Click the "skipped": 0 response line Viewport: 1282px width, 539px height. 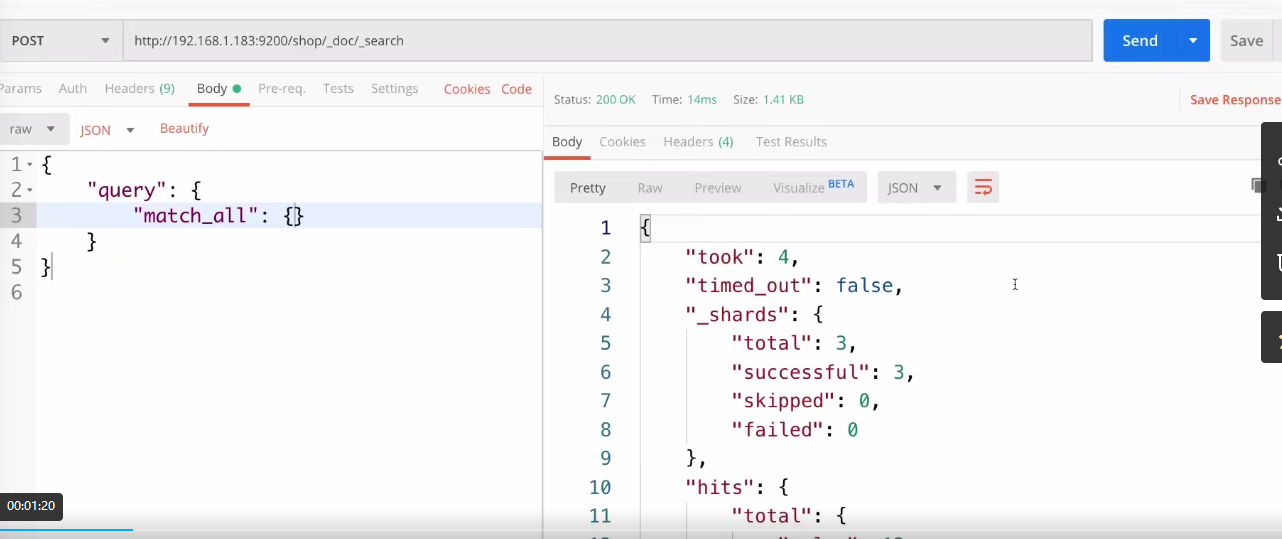[x=806, y=401]
